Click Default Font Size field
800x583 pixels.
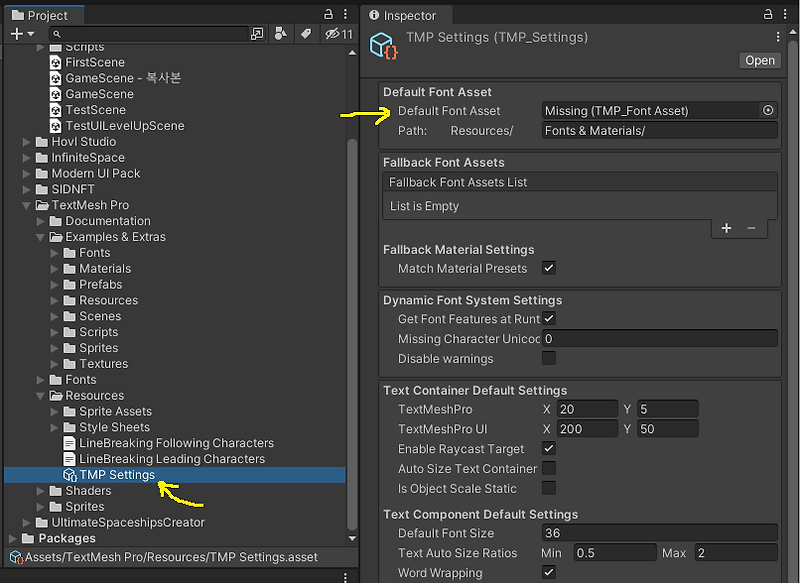660,533
